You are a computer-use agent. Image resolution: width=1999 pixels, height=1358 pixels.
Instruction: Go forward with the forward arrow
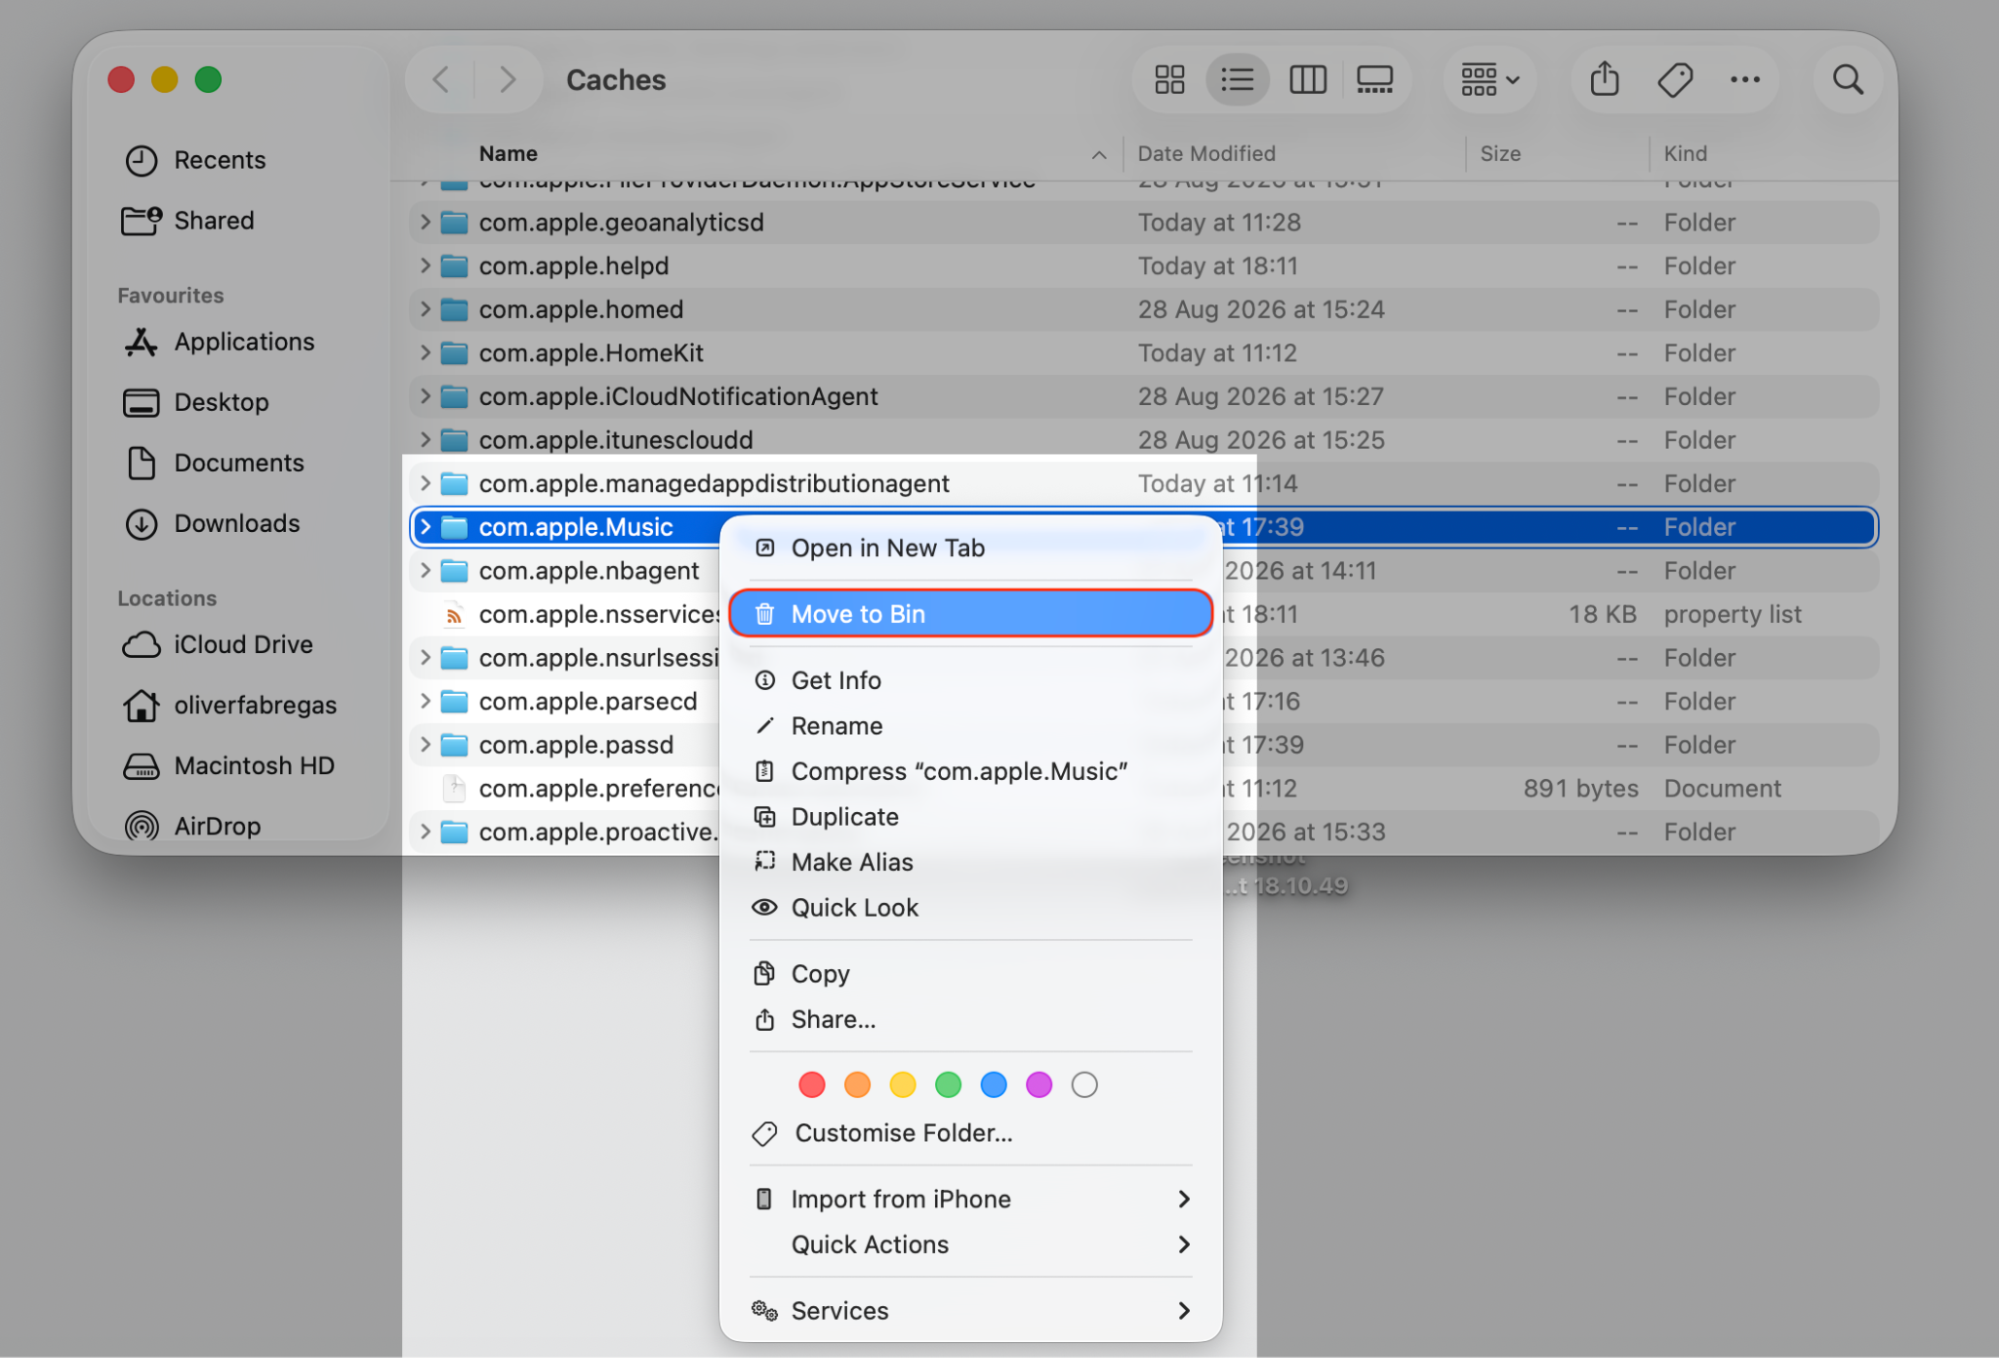[x=507, y=79]
